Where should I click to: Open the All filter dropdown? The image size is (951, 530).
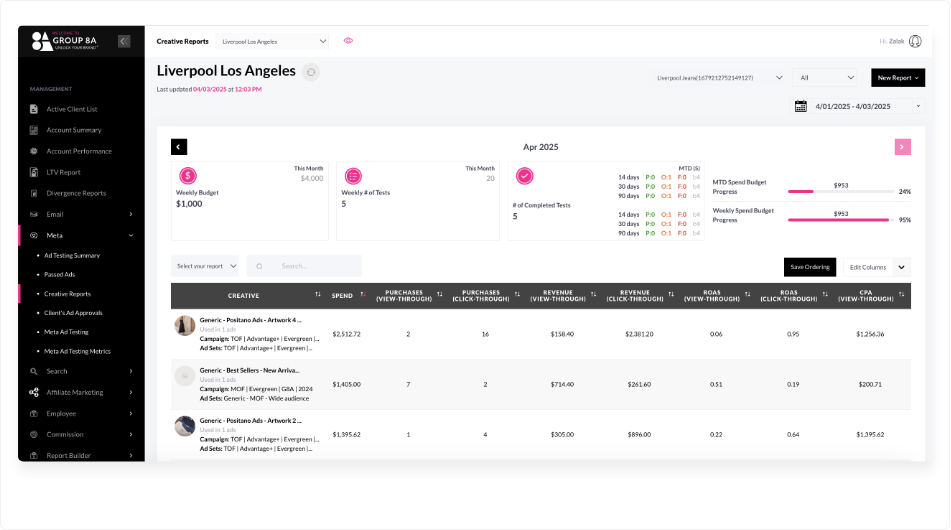point(825,78)
